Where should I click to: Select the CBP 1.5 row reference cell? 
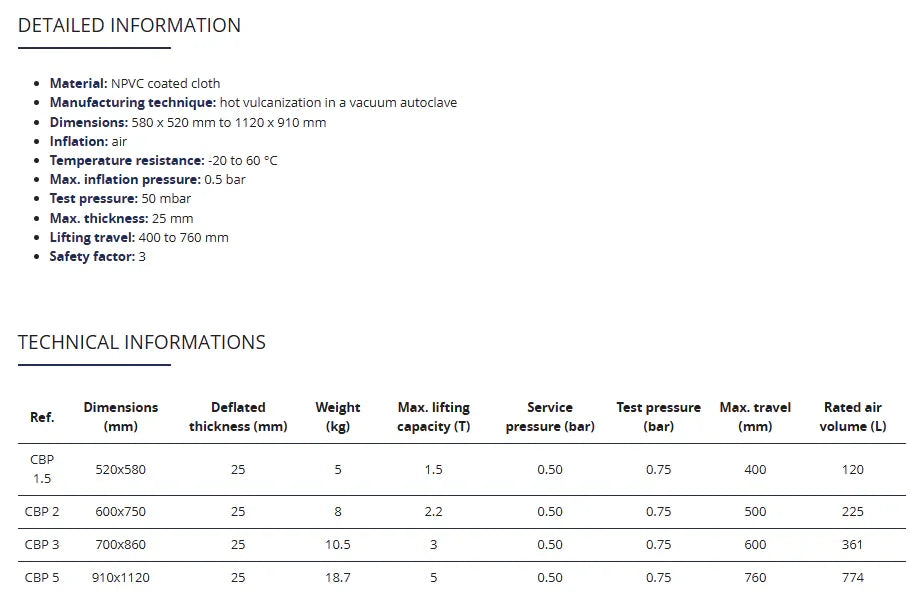(42, 469)
